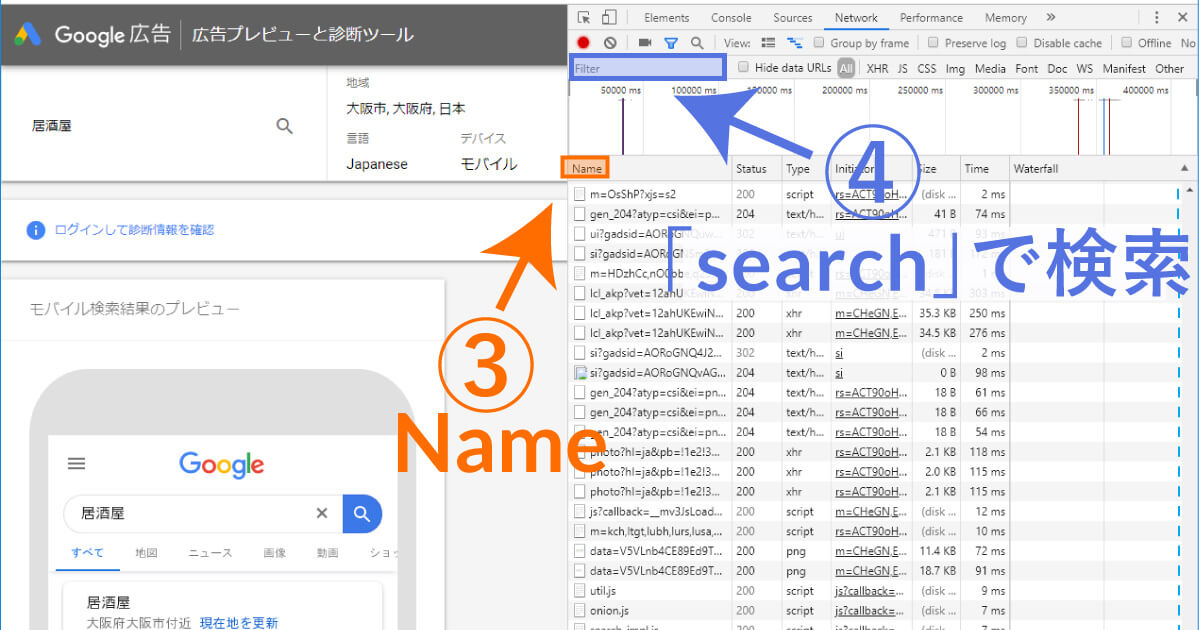
Task: Toggle the Waterfall sort arrow
Action: click(1185, 169)
